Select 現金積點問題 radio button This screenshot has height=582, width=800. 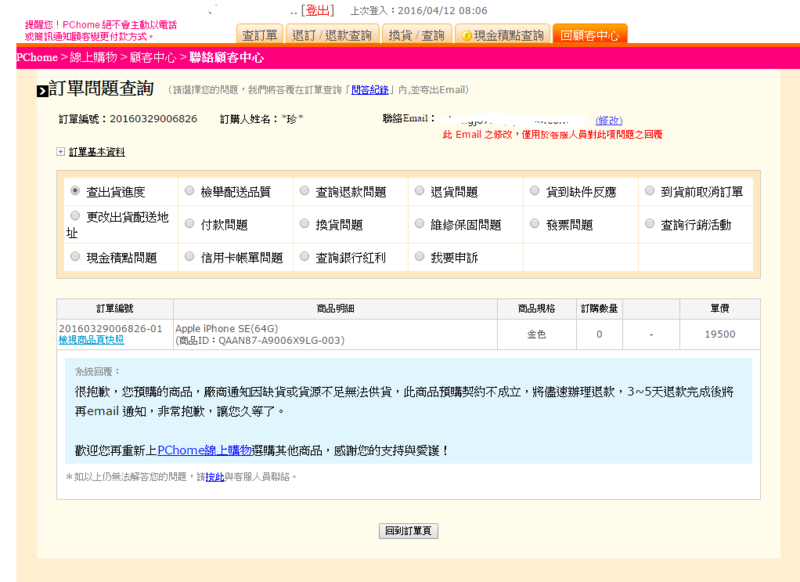(75, 257)
